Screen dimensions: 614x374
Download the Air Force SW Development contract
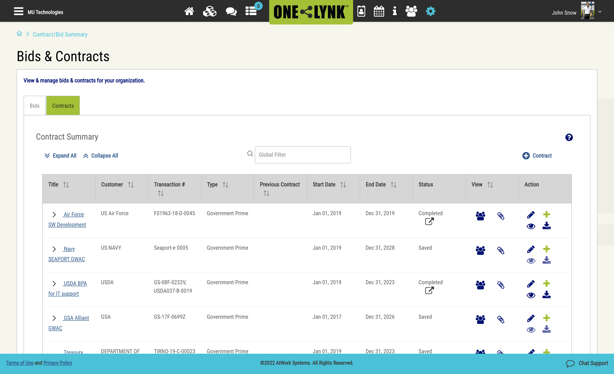pos(547,226)
